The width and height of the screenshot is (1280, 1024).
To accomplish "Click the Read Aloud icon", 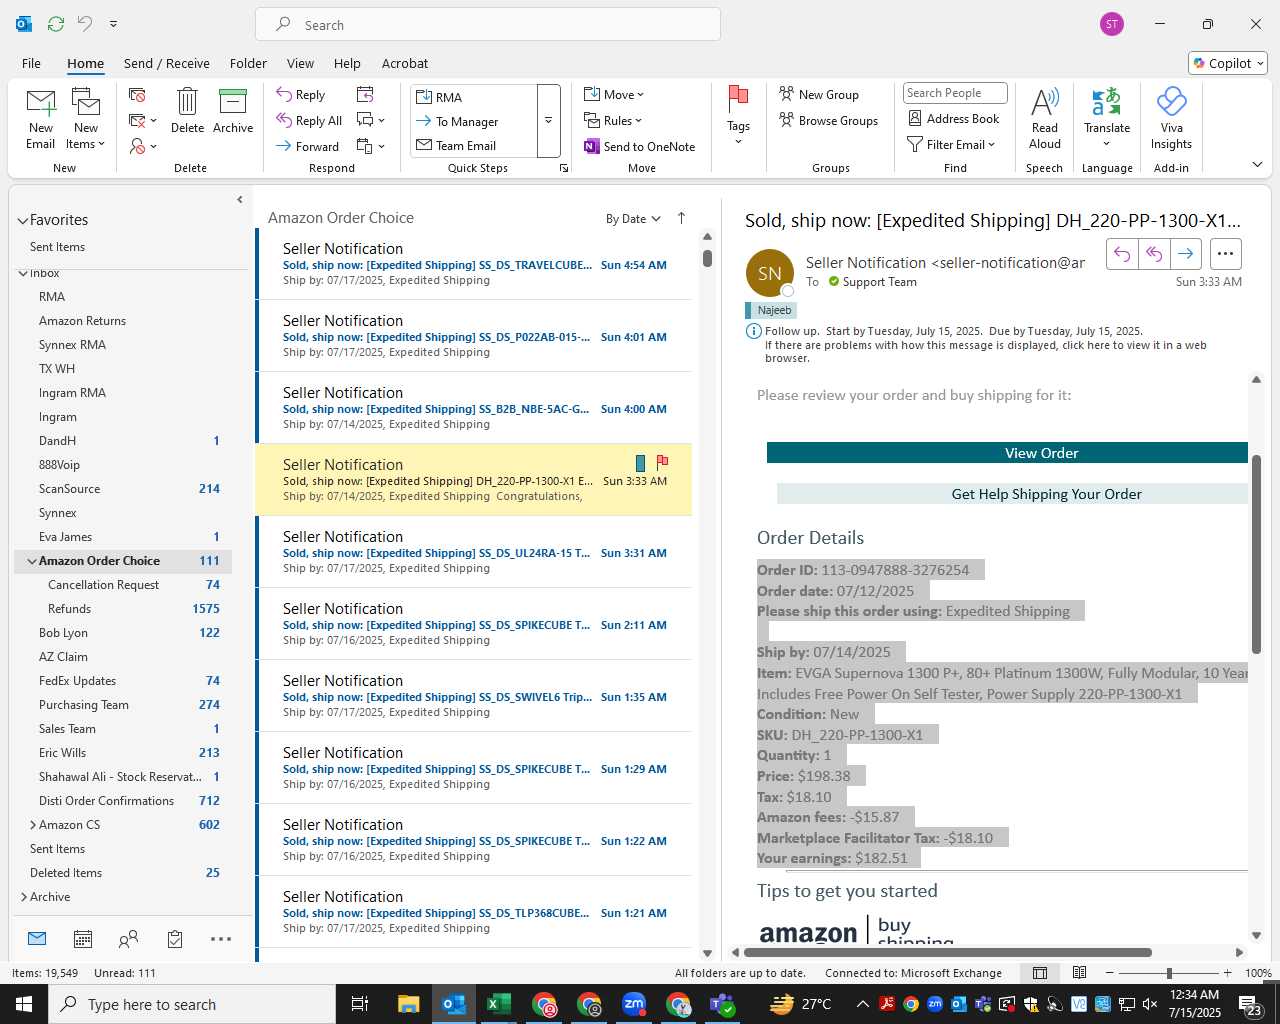I will pyautogui.click(x=1045, y=118).
